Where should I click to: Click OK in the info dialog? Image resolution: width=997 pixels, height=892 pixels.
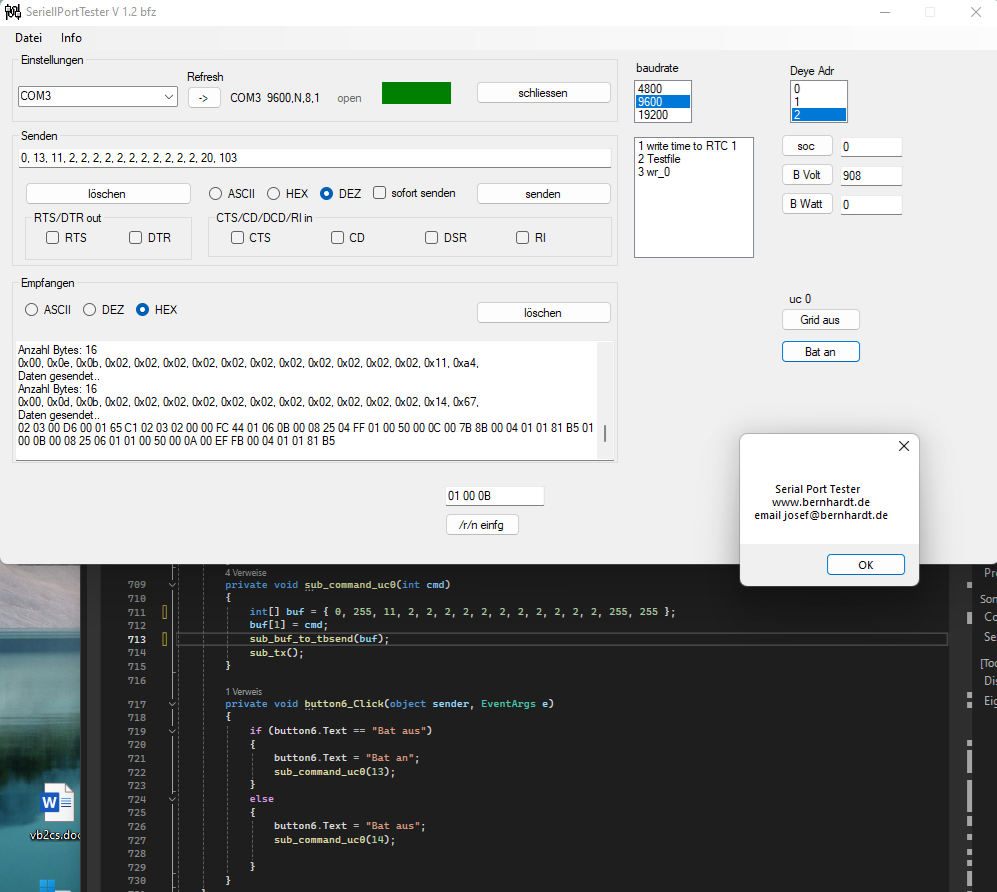click(x=865, y=565)
